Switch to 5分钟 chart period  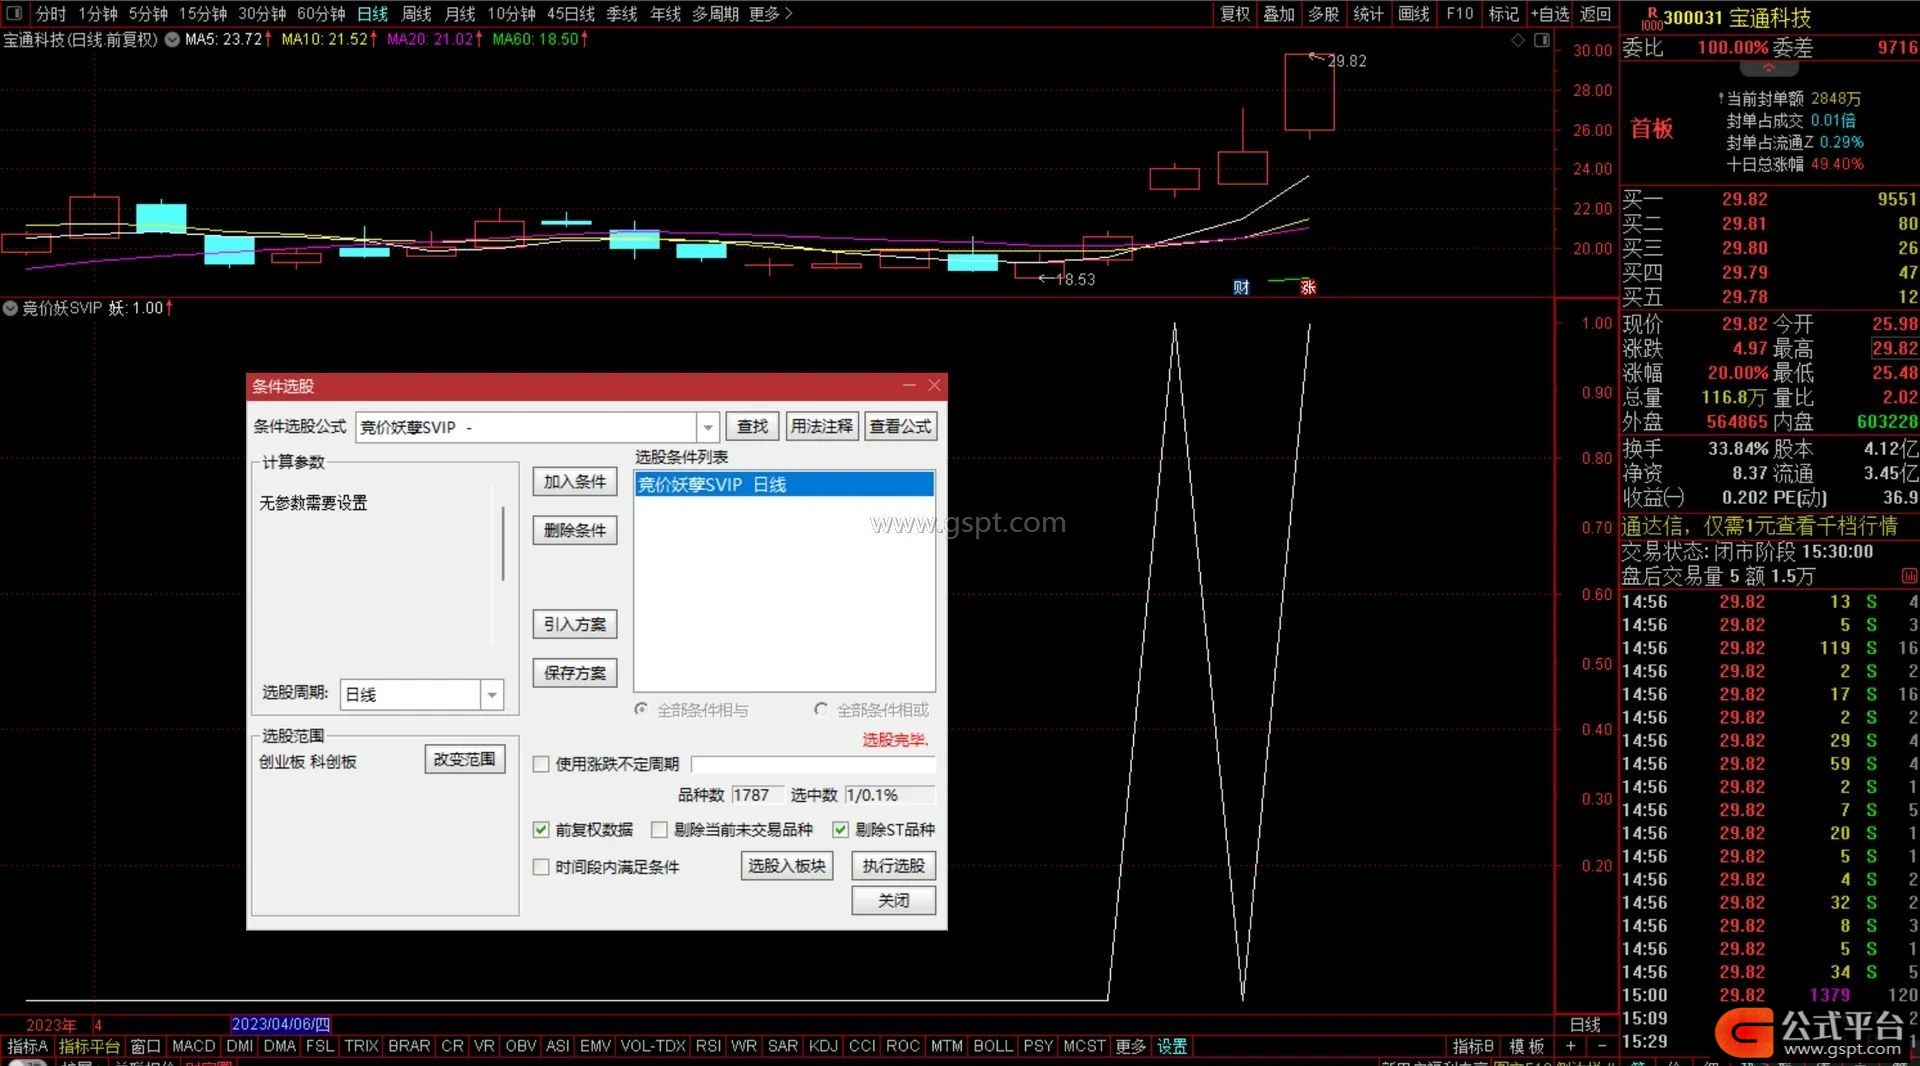[x=148, y=14]
